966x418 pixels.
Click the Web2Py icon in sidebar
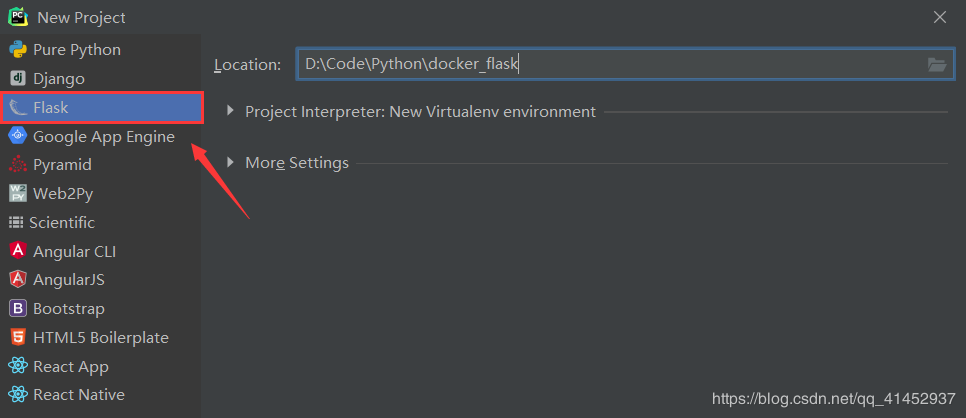coord(17,194)
